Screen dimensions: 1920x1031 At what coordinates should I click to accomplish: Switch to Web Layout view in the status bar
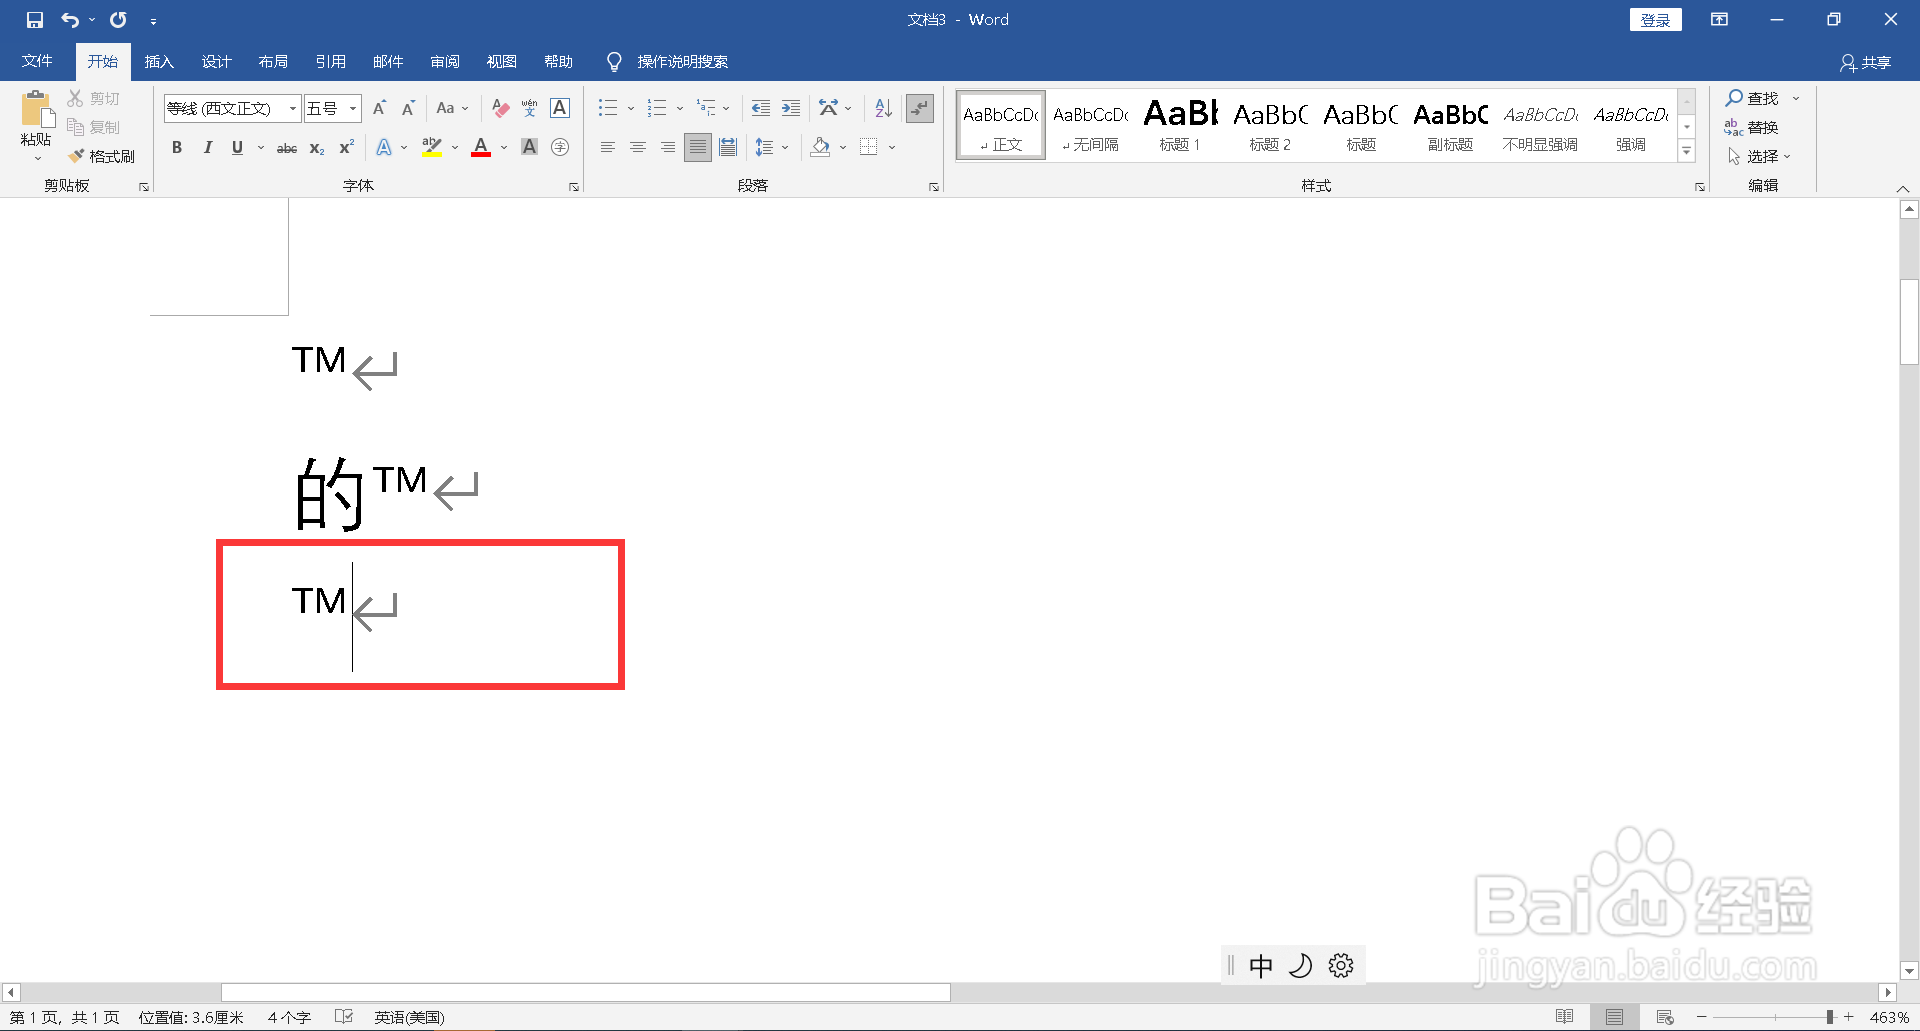point(1665,1017)
